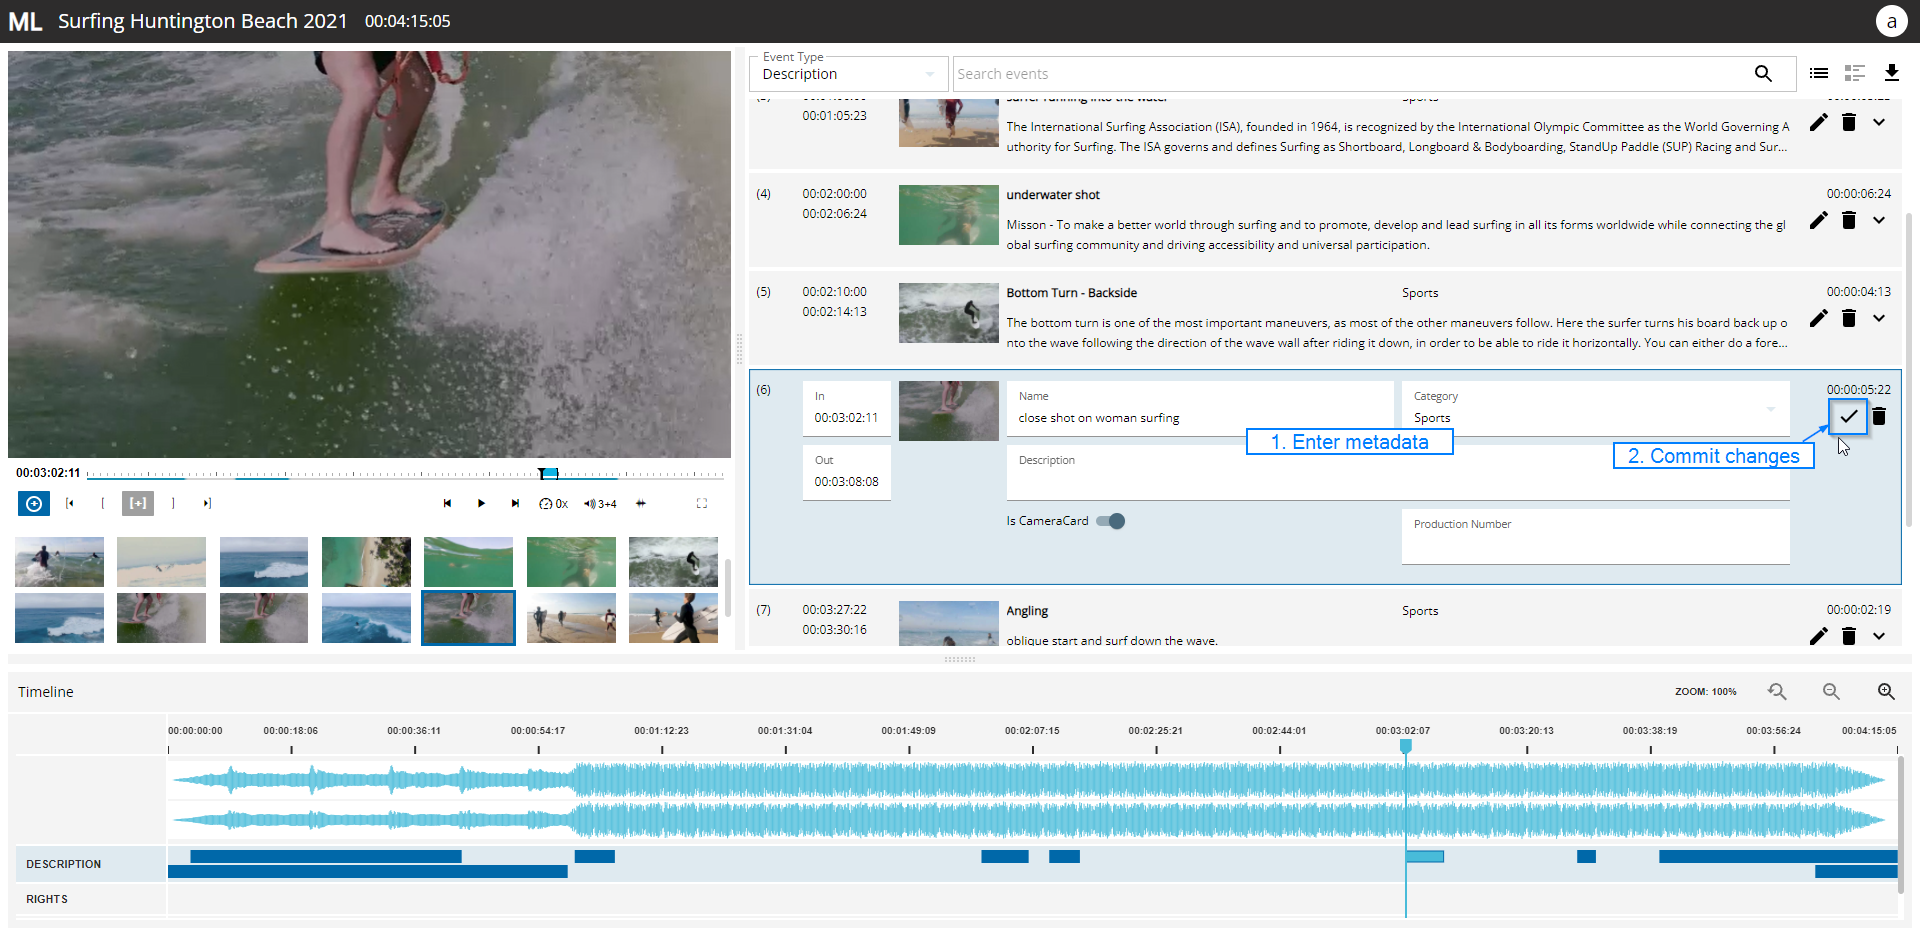Viewport: 1920px width, 935px height.
Task: Commit changes with the checkmark icon
Action: click(x=1848, y=416)
